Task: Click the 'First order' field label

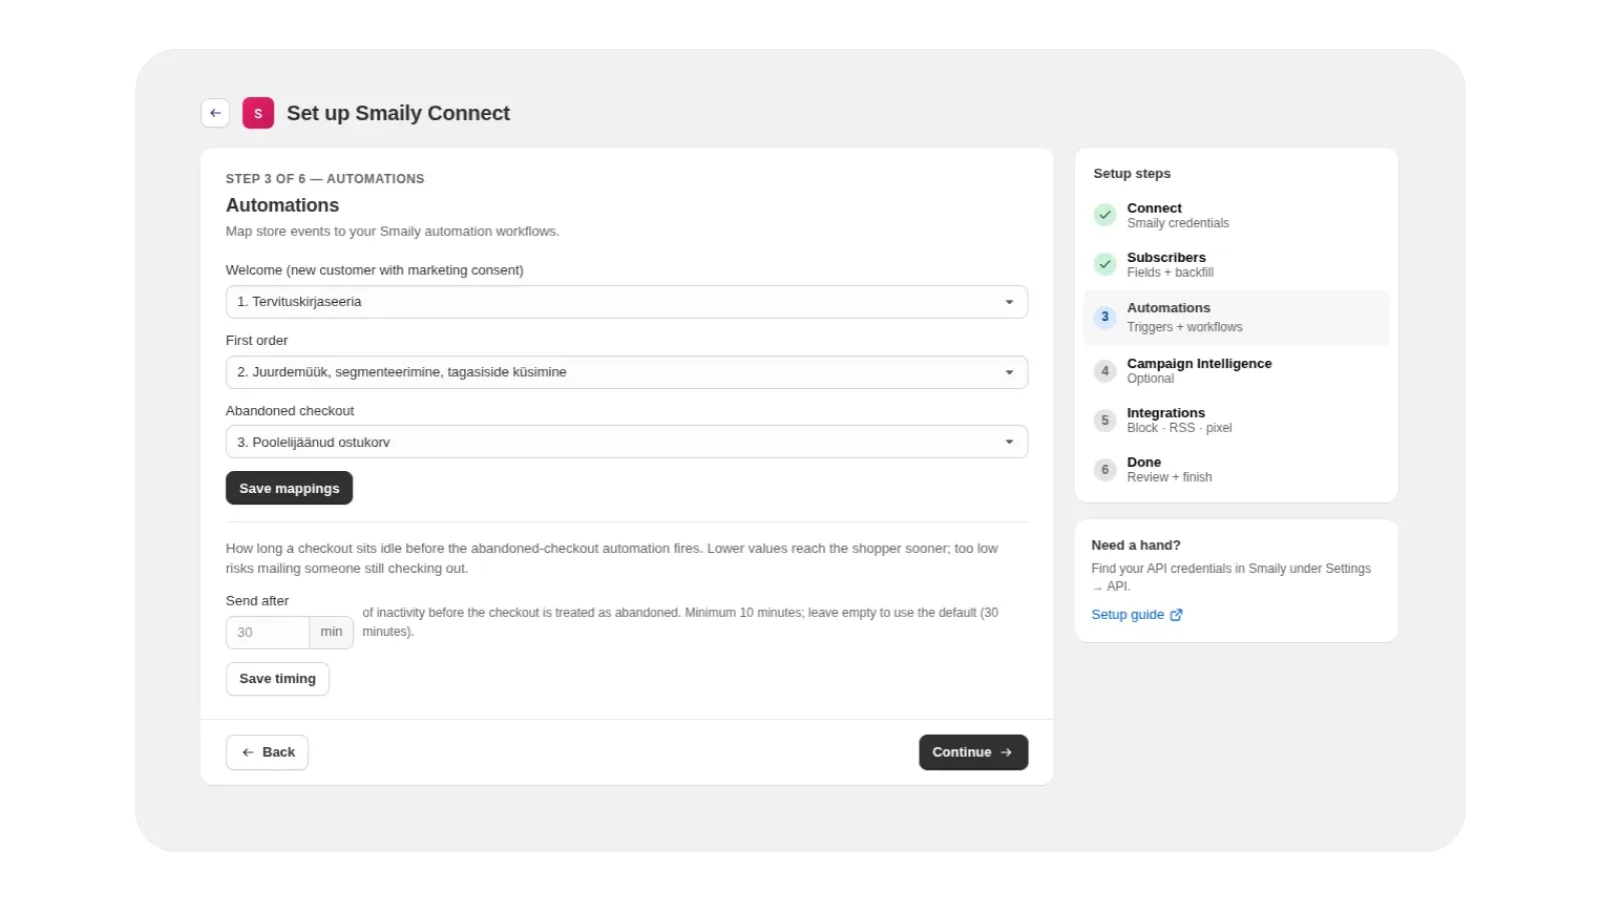Action: click(257, 341)
